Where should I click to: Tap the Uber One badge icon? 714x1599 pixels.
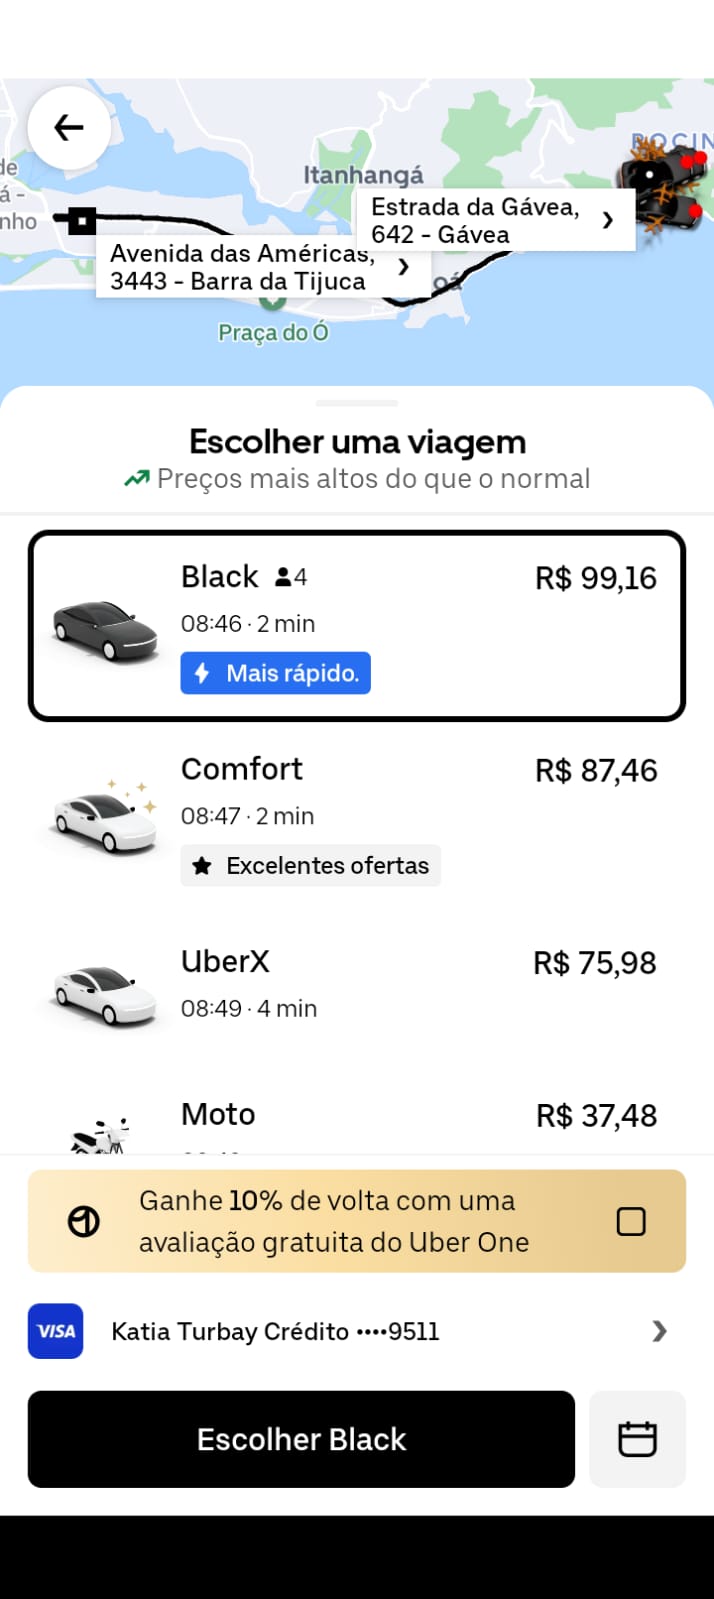pos(84,1221)
